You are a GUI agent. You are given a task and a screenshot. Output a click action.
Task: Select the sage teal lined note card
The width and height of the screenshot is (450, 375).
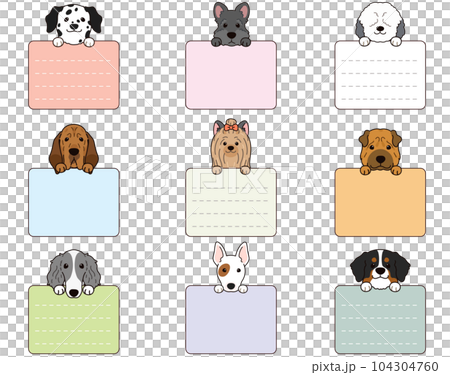[x=380, y=320]
